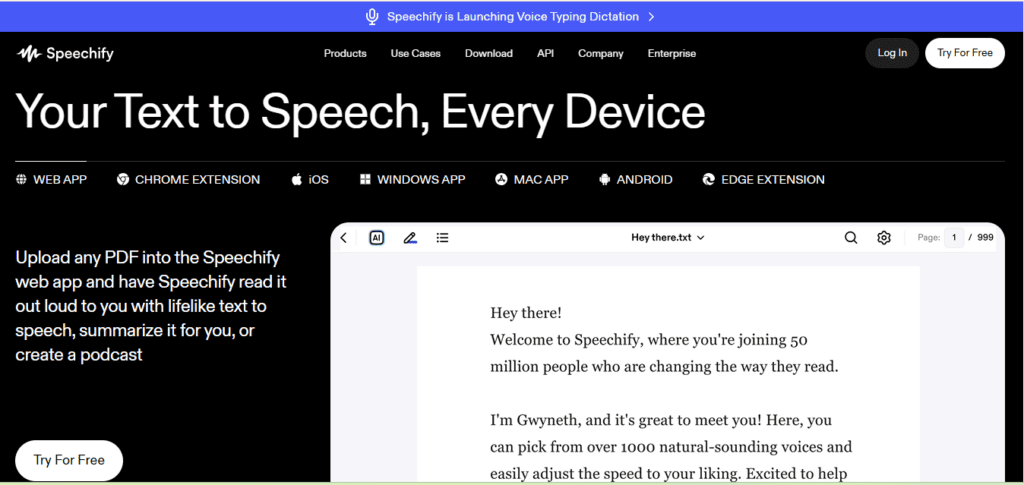Viewport: 1024px width, 485px height.
Task: Select the WEB APP tab
Action: (x=51, y=180)
